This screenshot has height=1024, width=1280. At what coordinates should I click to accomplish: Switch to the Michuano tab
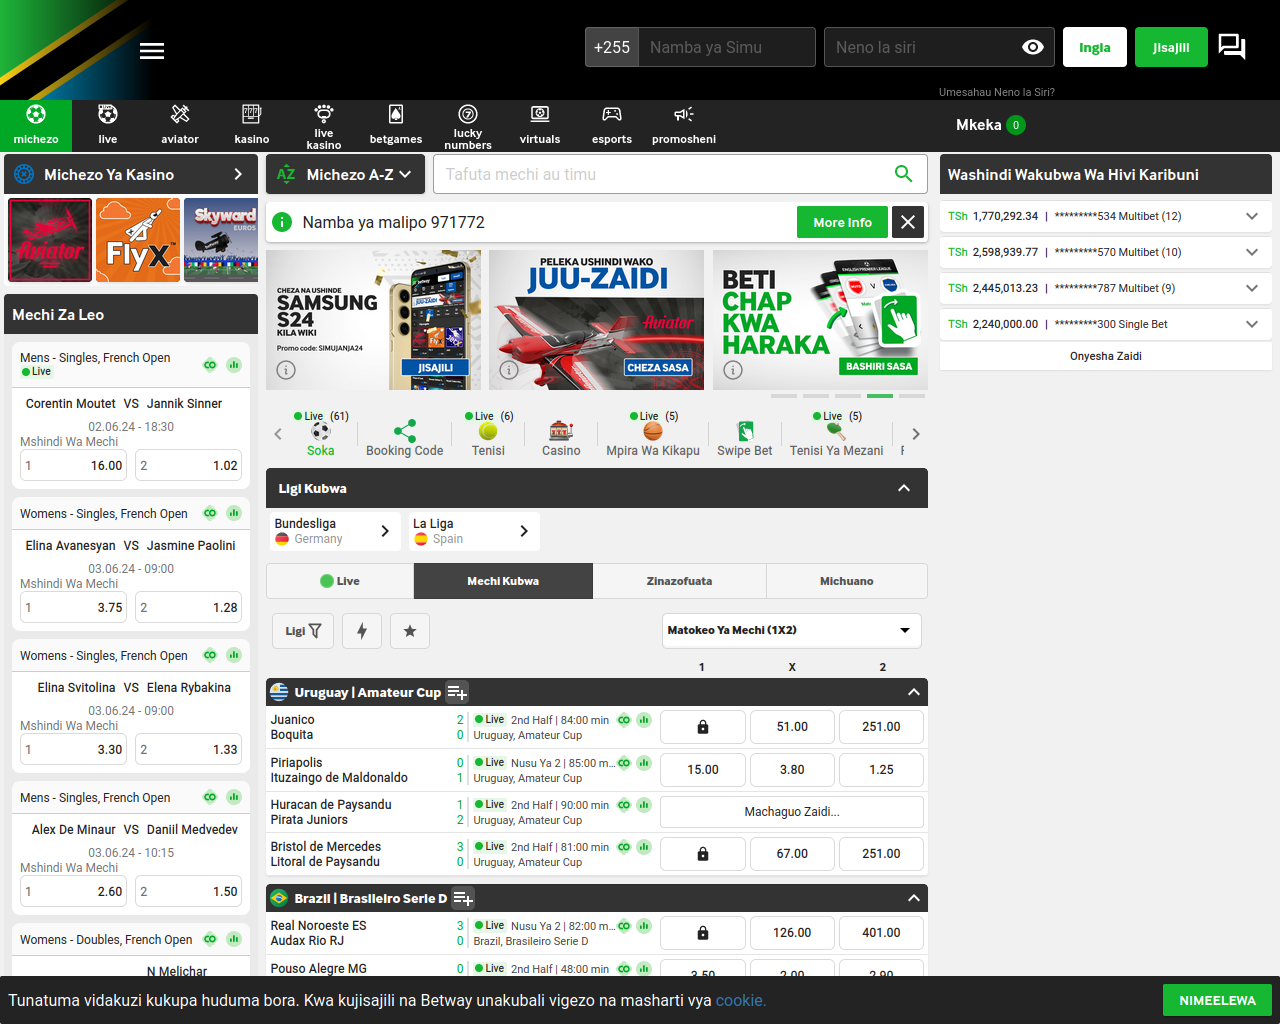pos(847,581)
